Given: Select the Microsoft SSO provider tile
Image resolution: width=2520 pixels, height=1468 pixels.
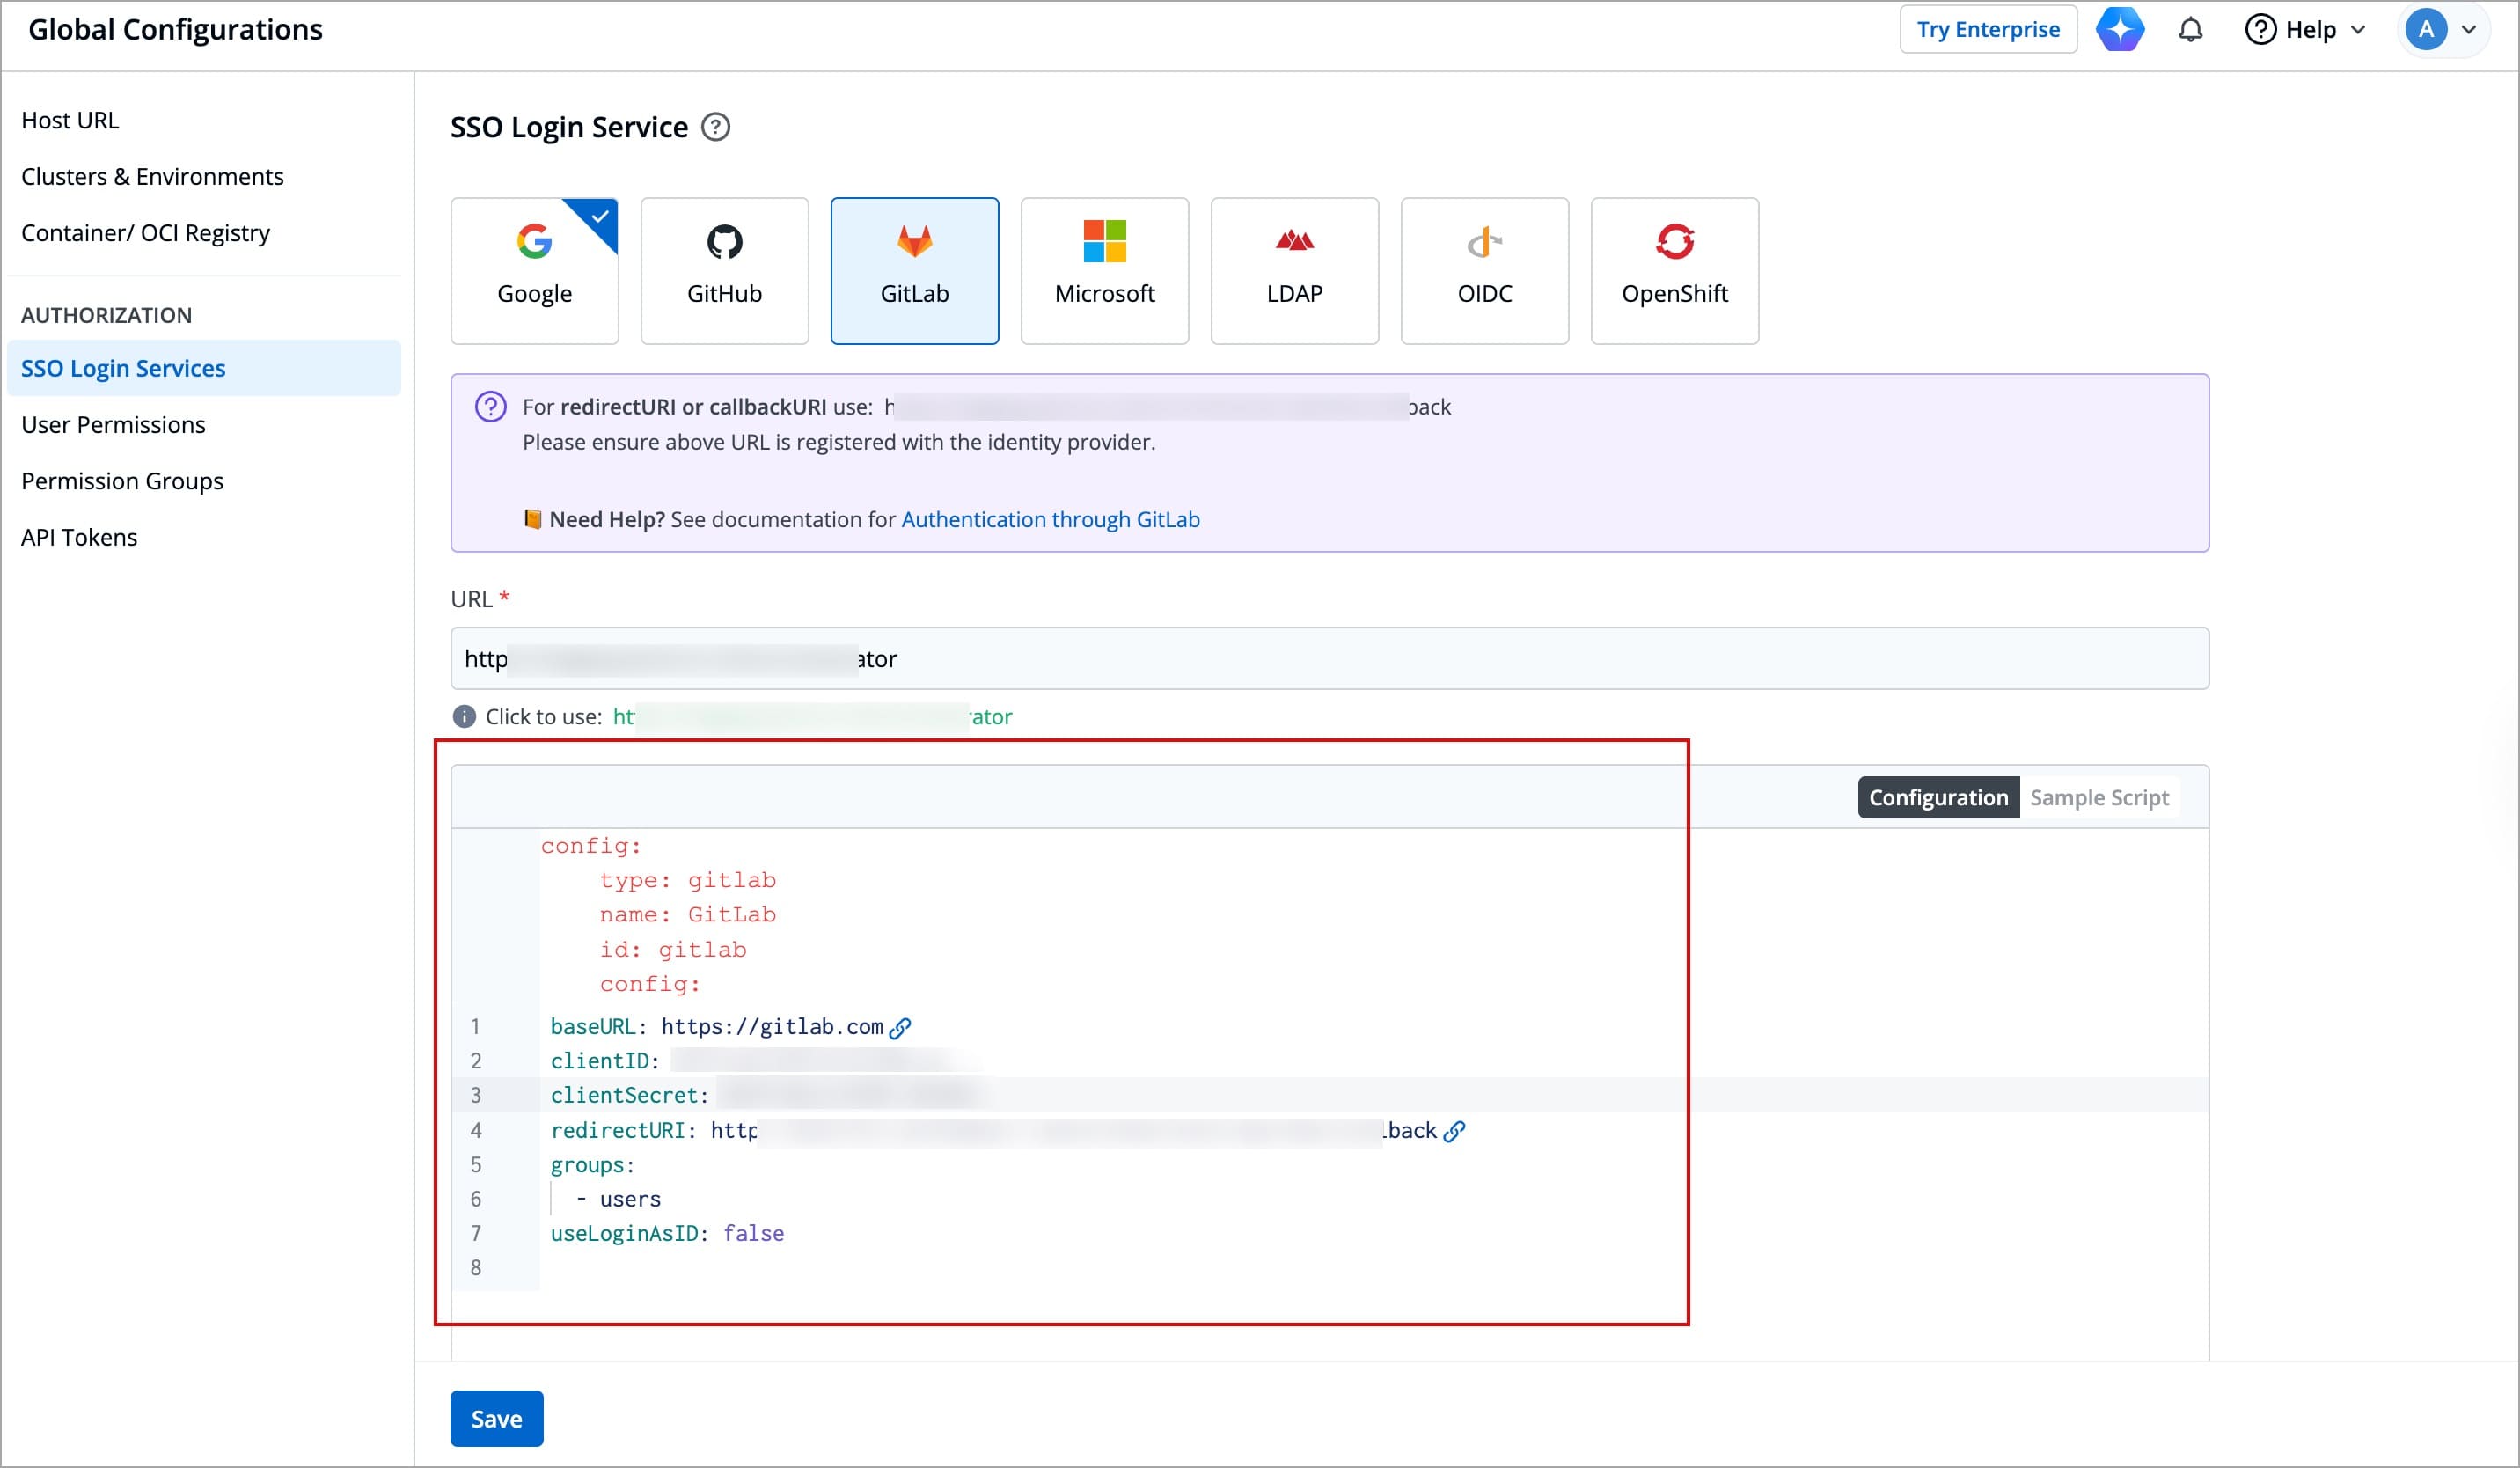Looking at the screenshot, I should [x=1104, y=270].
